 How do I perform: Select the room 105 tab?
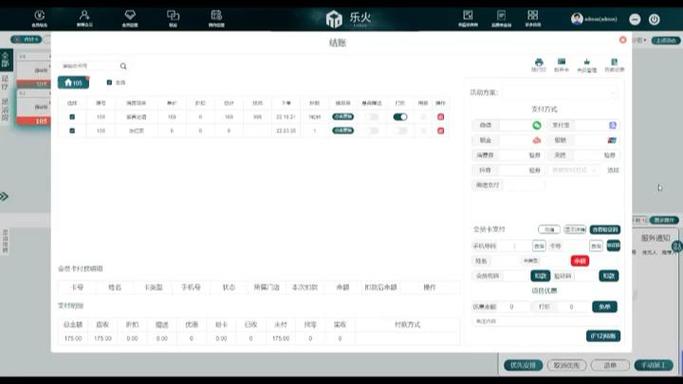tap(73, 82)
